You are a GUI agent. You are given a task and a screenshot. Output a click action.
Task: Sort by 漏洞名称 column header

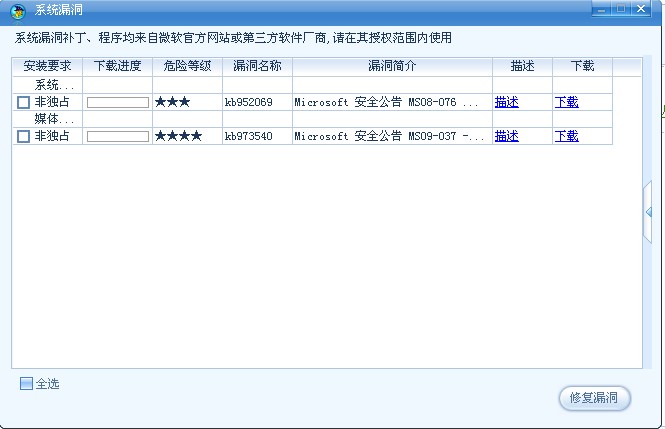coord(257,67)
